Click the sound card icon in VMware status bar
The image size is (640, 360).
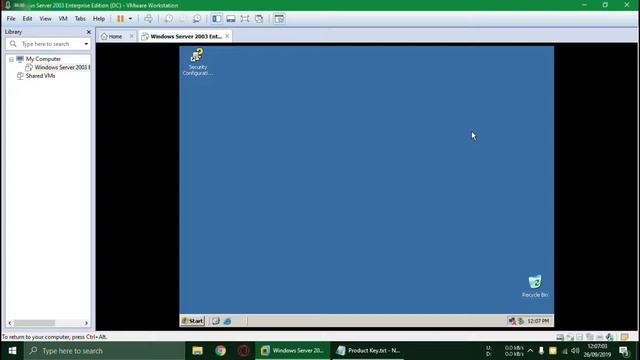coord(609,337)
